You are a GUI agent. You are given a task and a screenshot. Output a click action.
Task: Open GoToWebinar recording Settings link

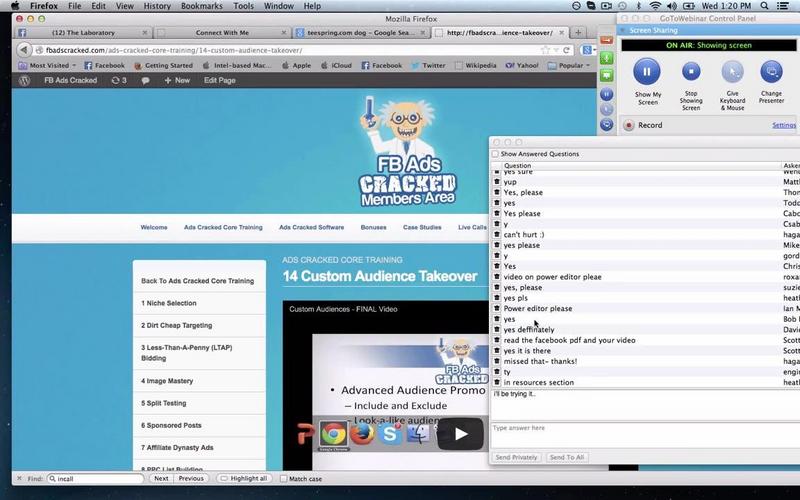784,126
